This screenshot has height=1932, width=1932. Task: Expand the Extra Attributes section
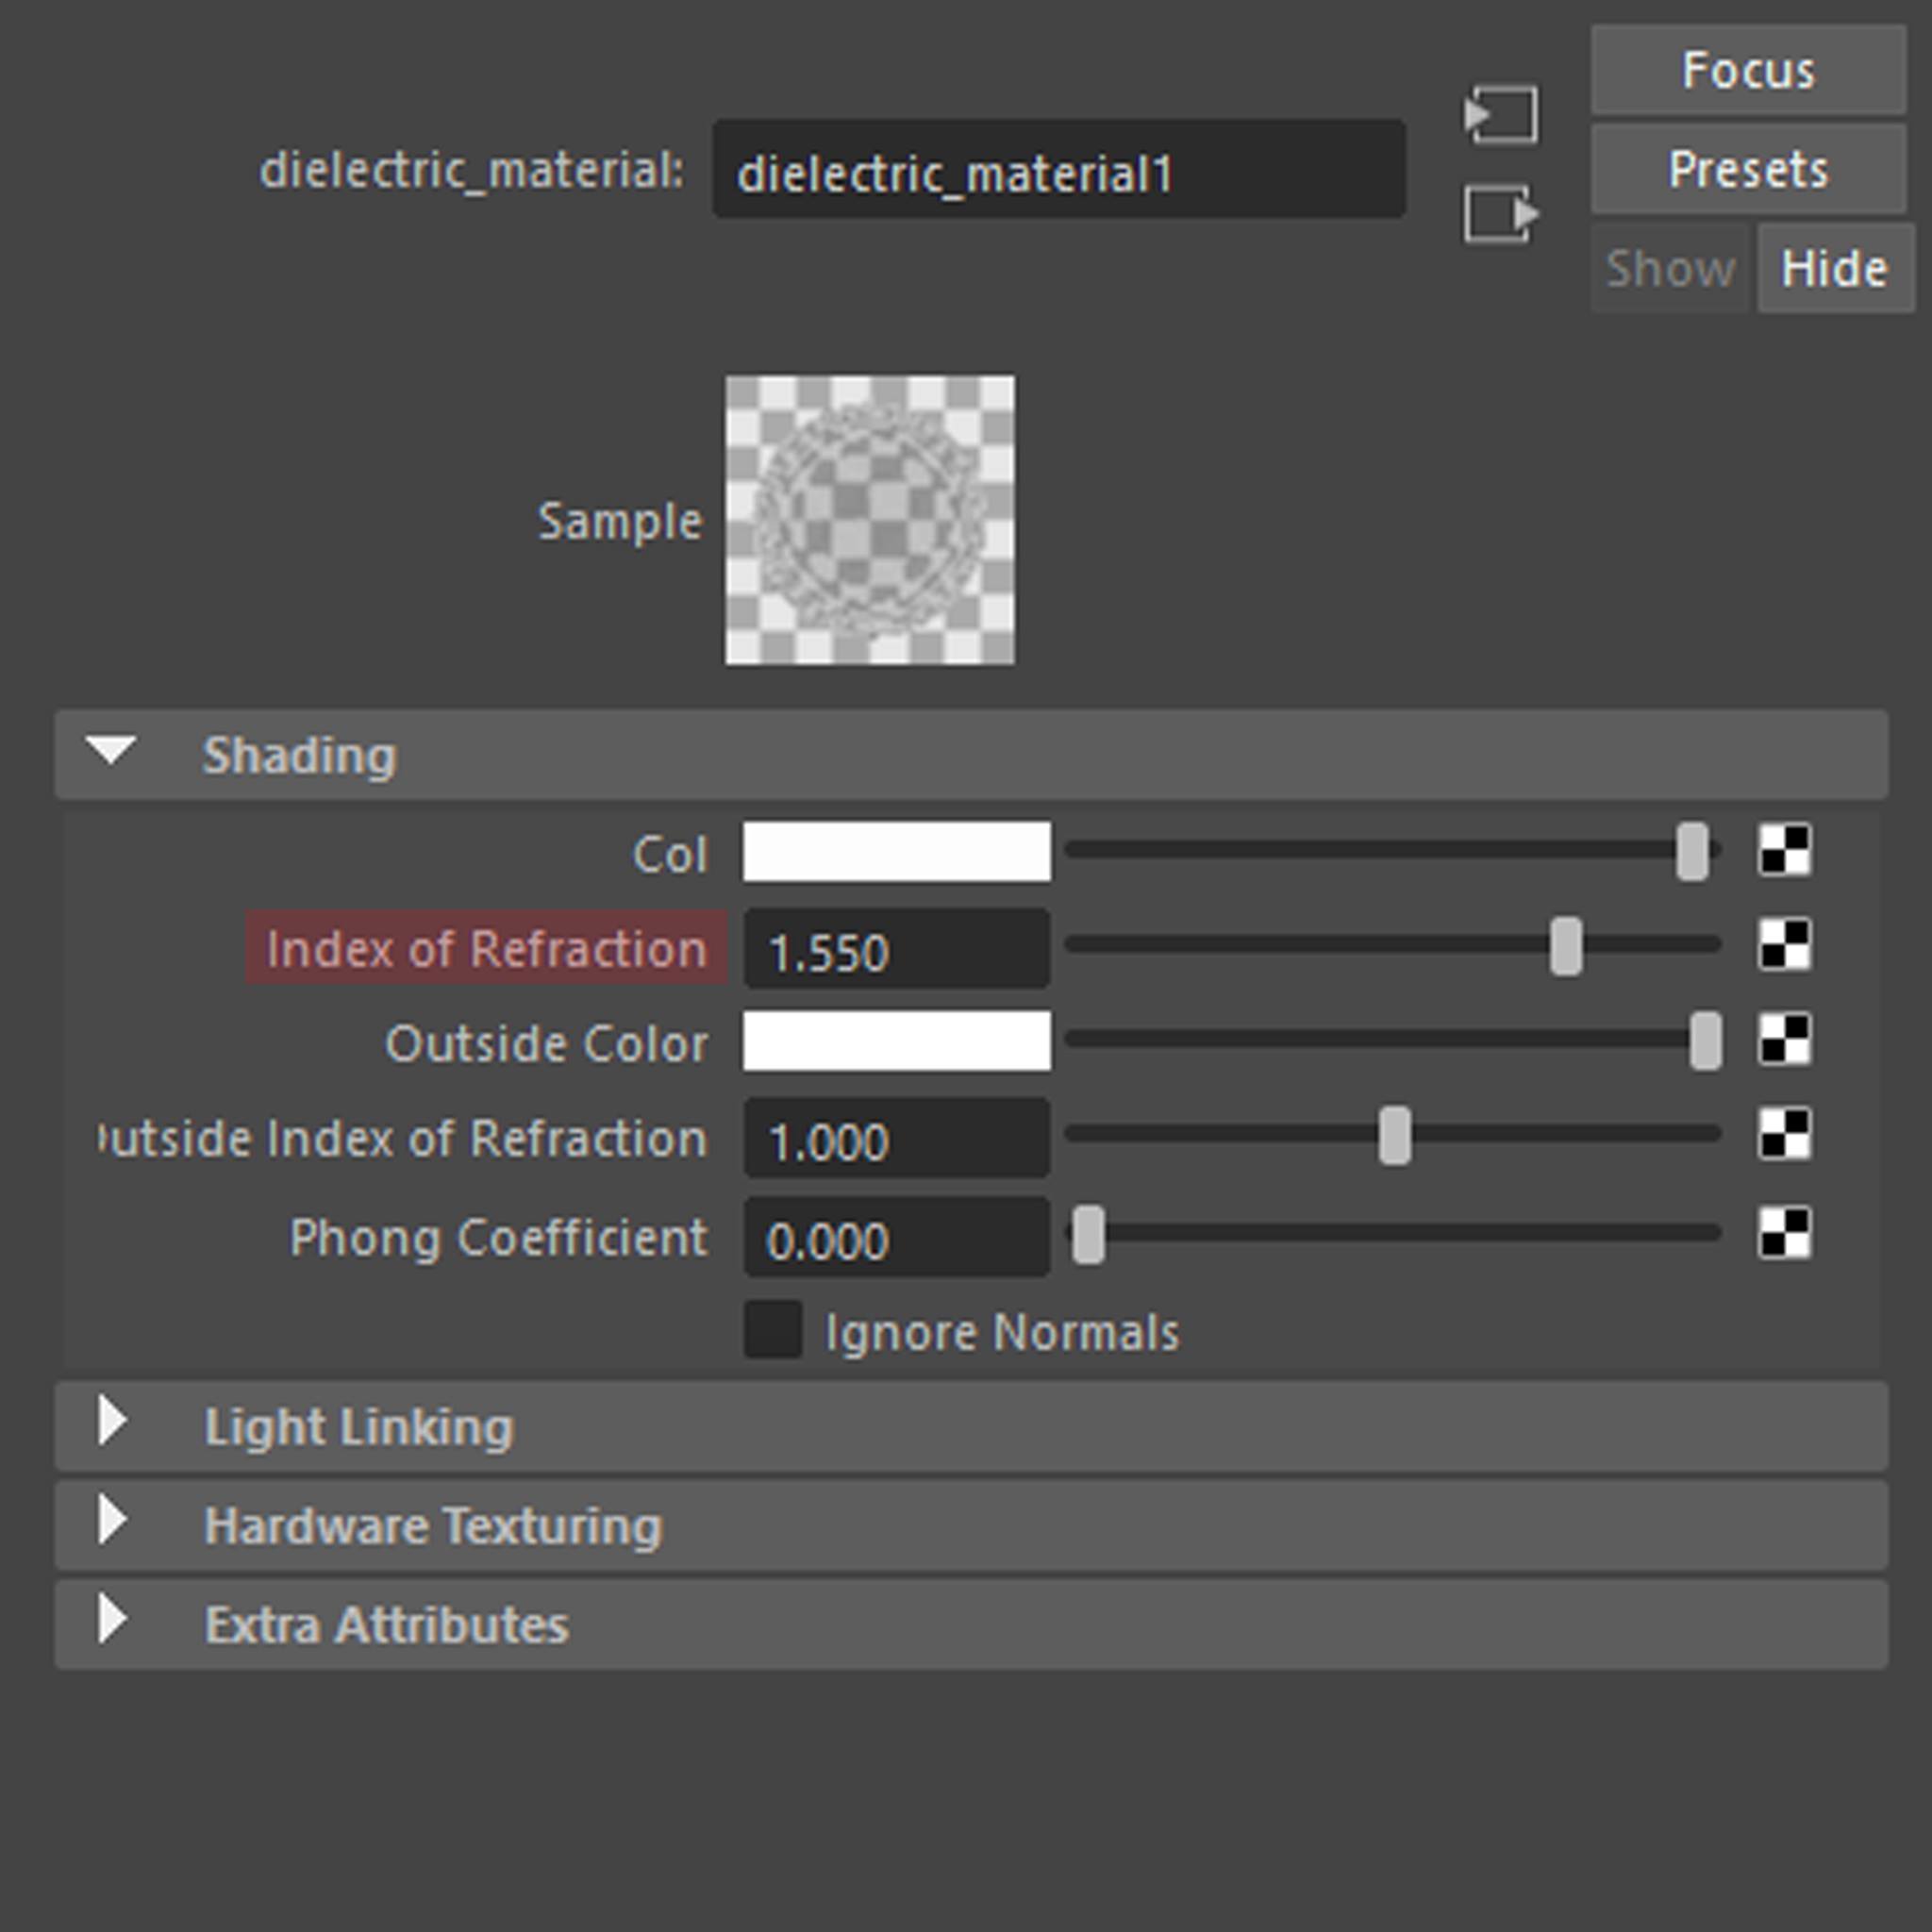(x=112, y=1621)
